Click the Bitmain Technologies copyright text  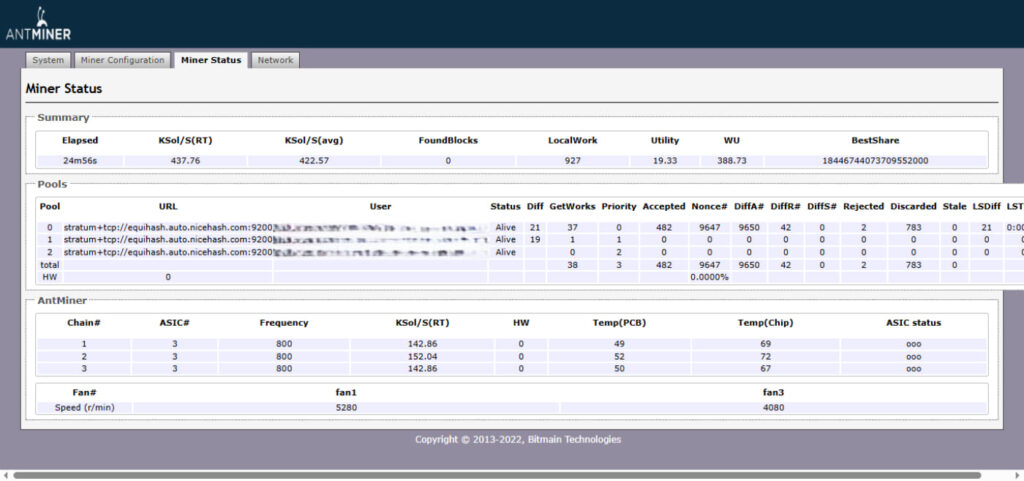pos(518,439)
